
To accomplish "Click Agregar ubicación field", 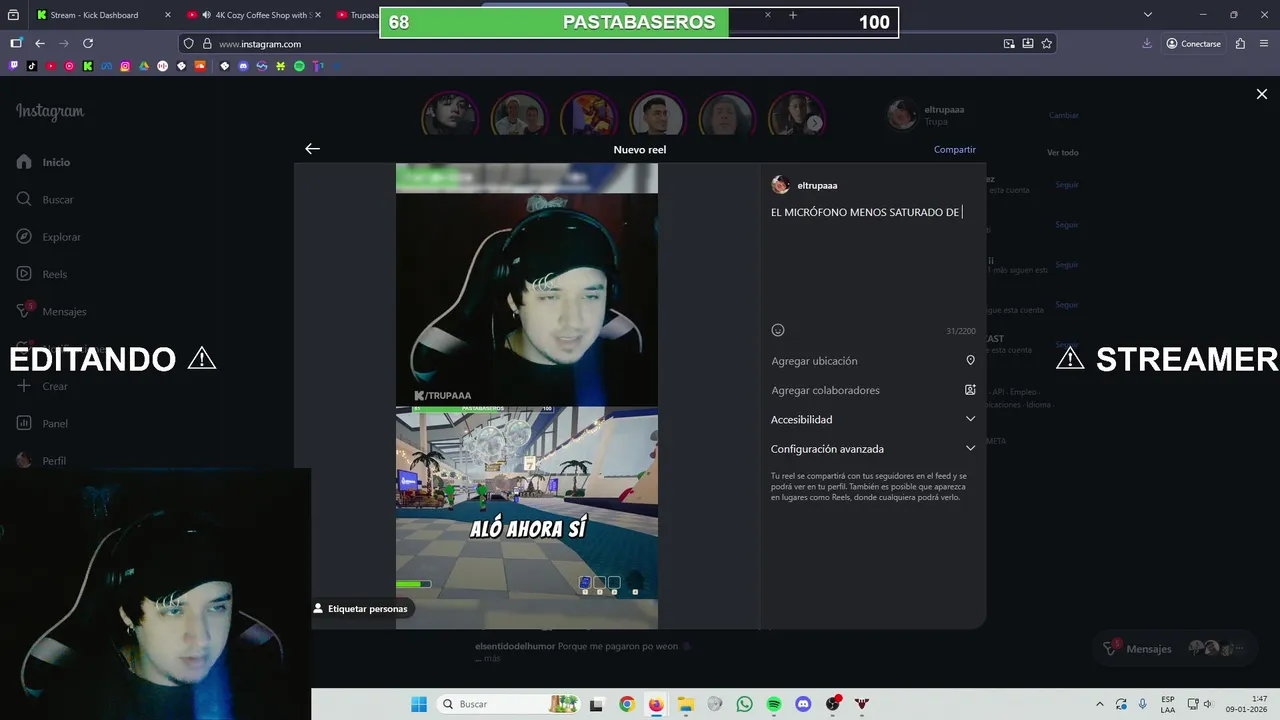I will coord(873,361).
